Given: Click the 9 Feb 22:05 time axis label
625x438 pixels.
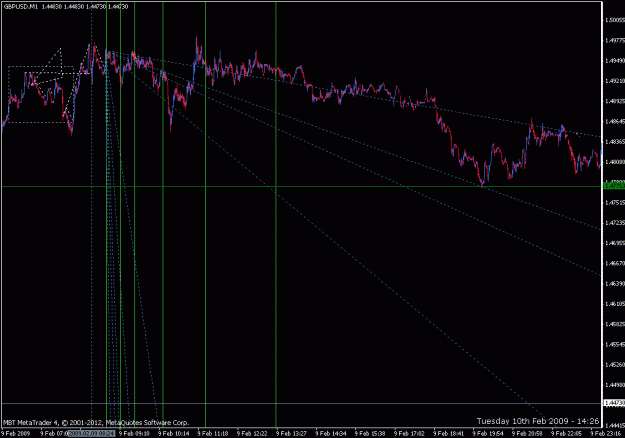Looking at the screenshot, I should [566, 433].
